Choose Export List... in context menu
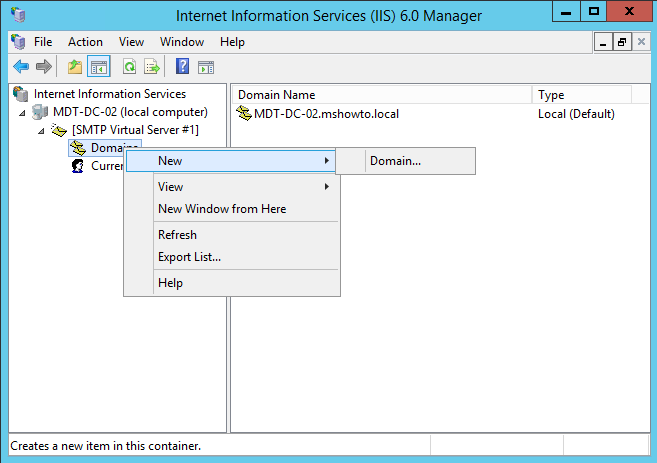The height and width of the screenshot is (463, 657). tap(232, 257)
